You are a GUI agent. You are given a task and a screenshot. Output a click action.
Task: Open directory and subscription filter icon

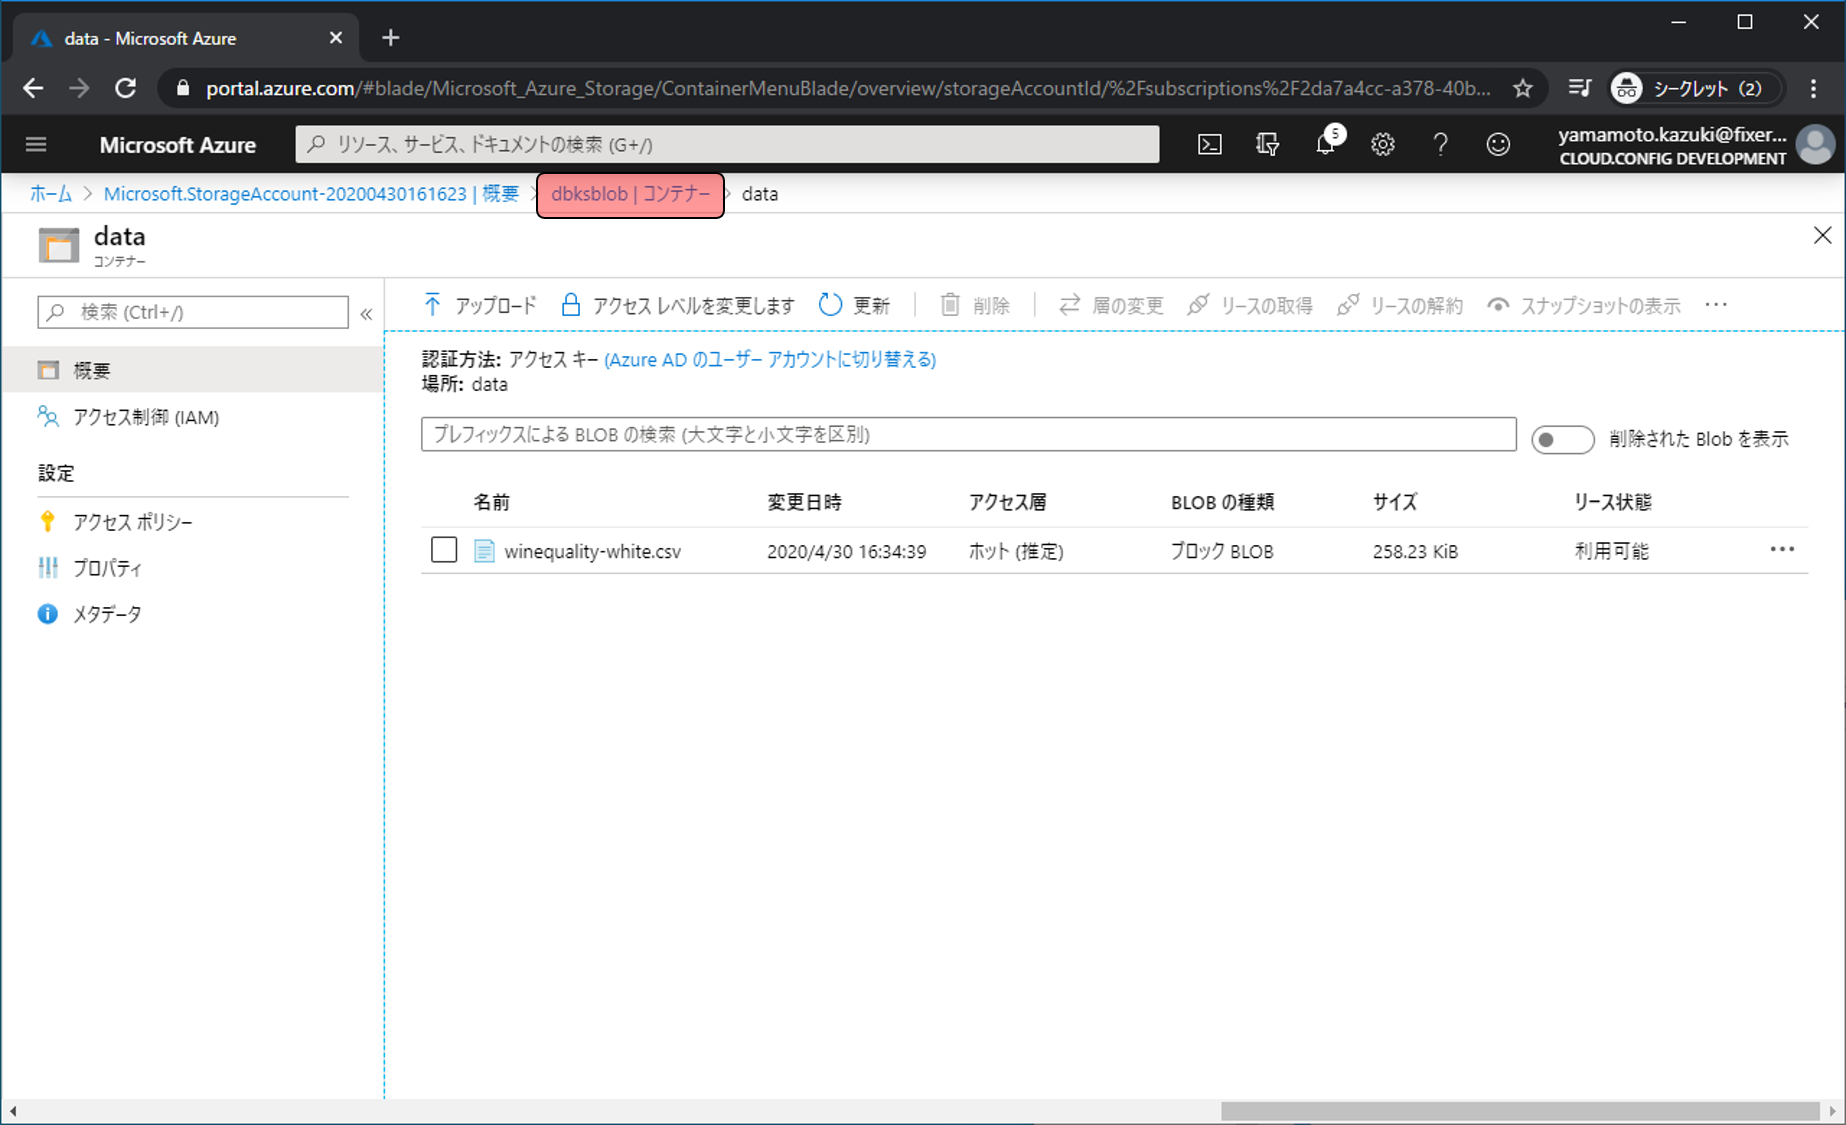point(1267,145)
